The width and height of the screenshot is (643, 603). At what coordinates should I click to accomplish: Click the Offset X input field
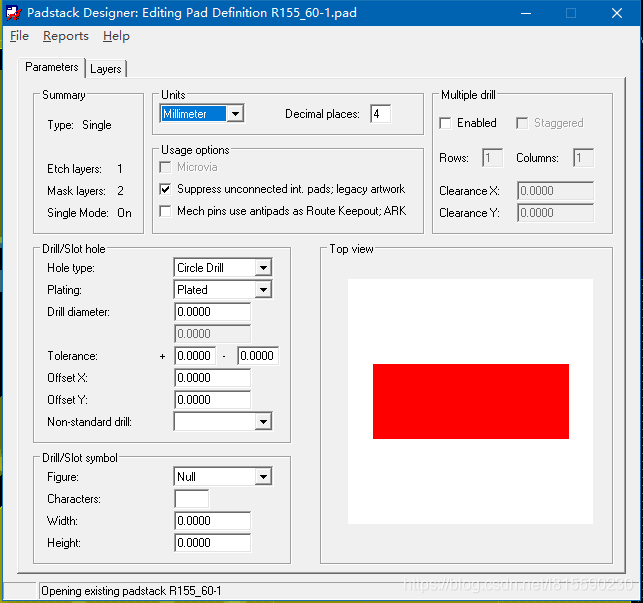pos(212,378)
